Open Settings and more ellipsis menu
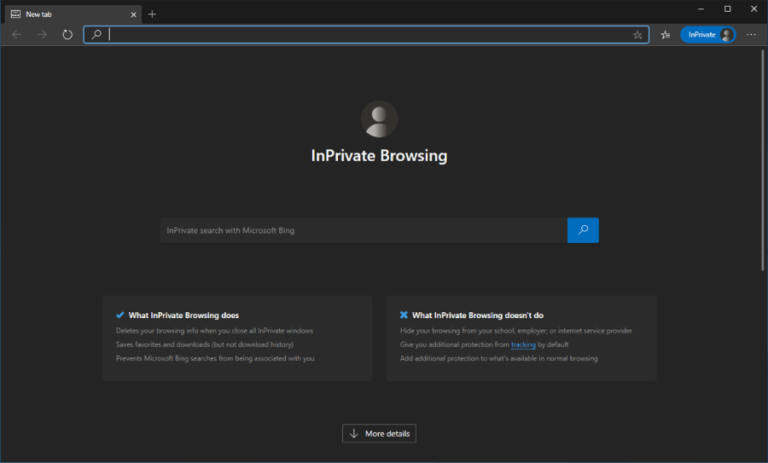768x463 pixels. click(x=751, y=35)
